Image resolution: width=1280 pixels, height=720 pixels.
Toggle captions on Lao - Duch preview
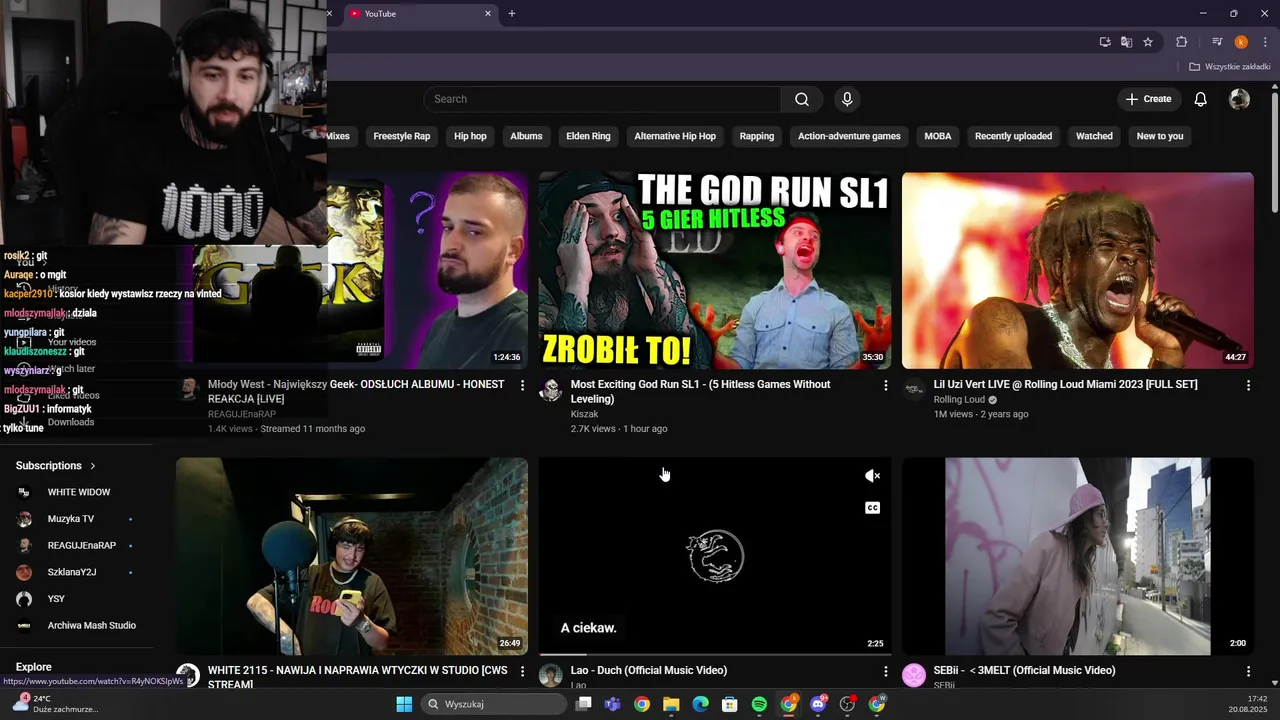[x=873, y=508]
